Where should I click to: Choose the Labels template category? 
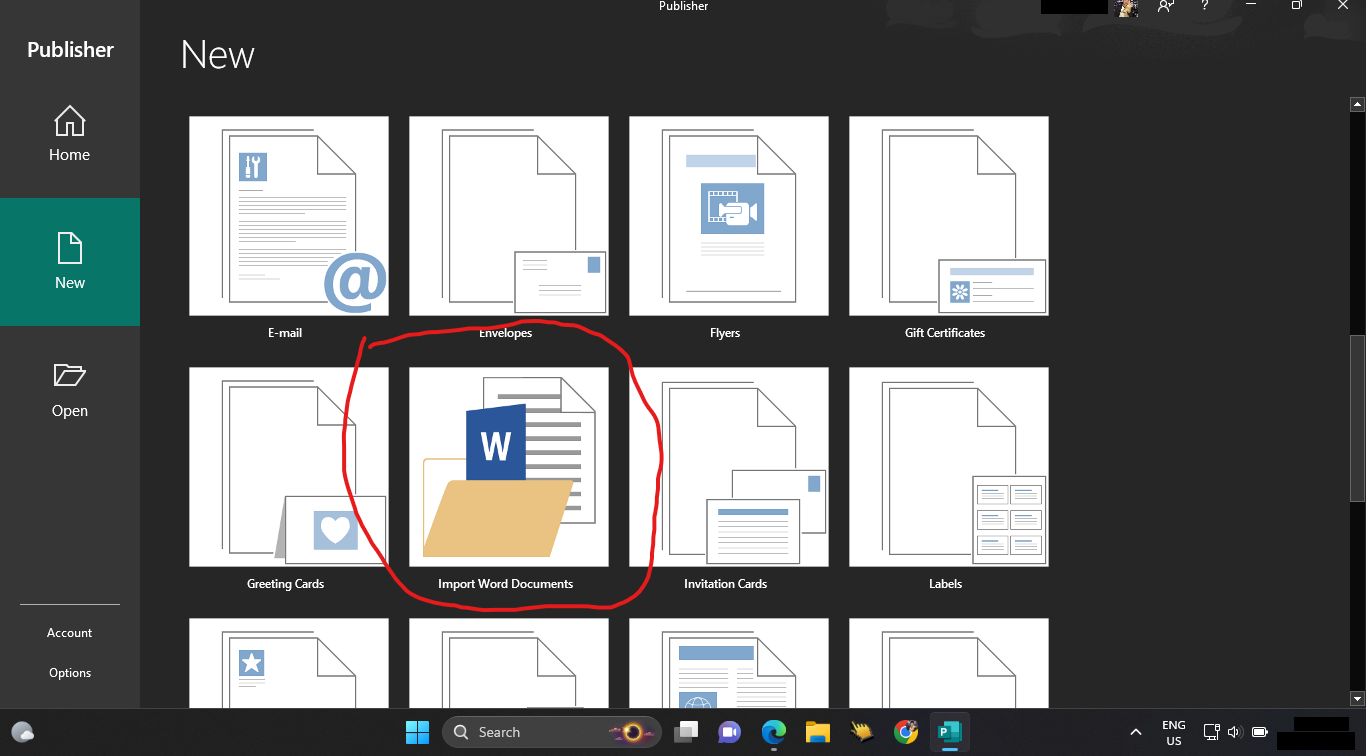949,479
